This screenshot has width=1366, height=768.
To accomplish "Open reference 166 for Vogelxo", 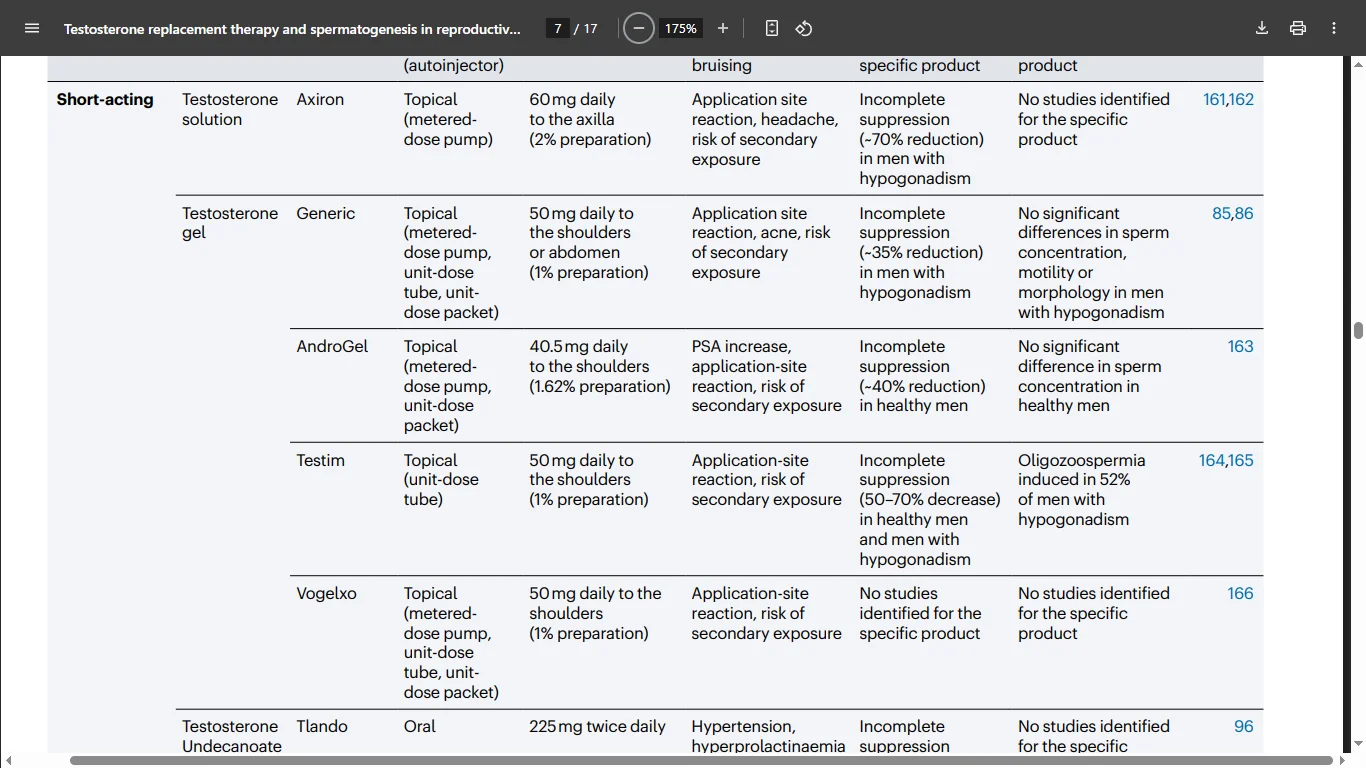I will click(x=1240, y=593).
